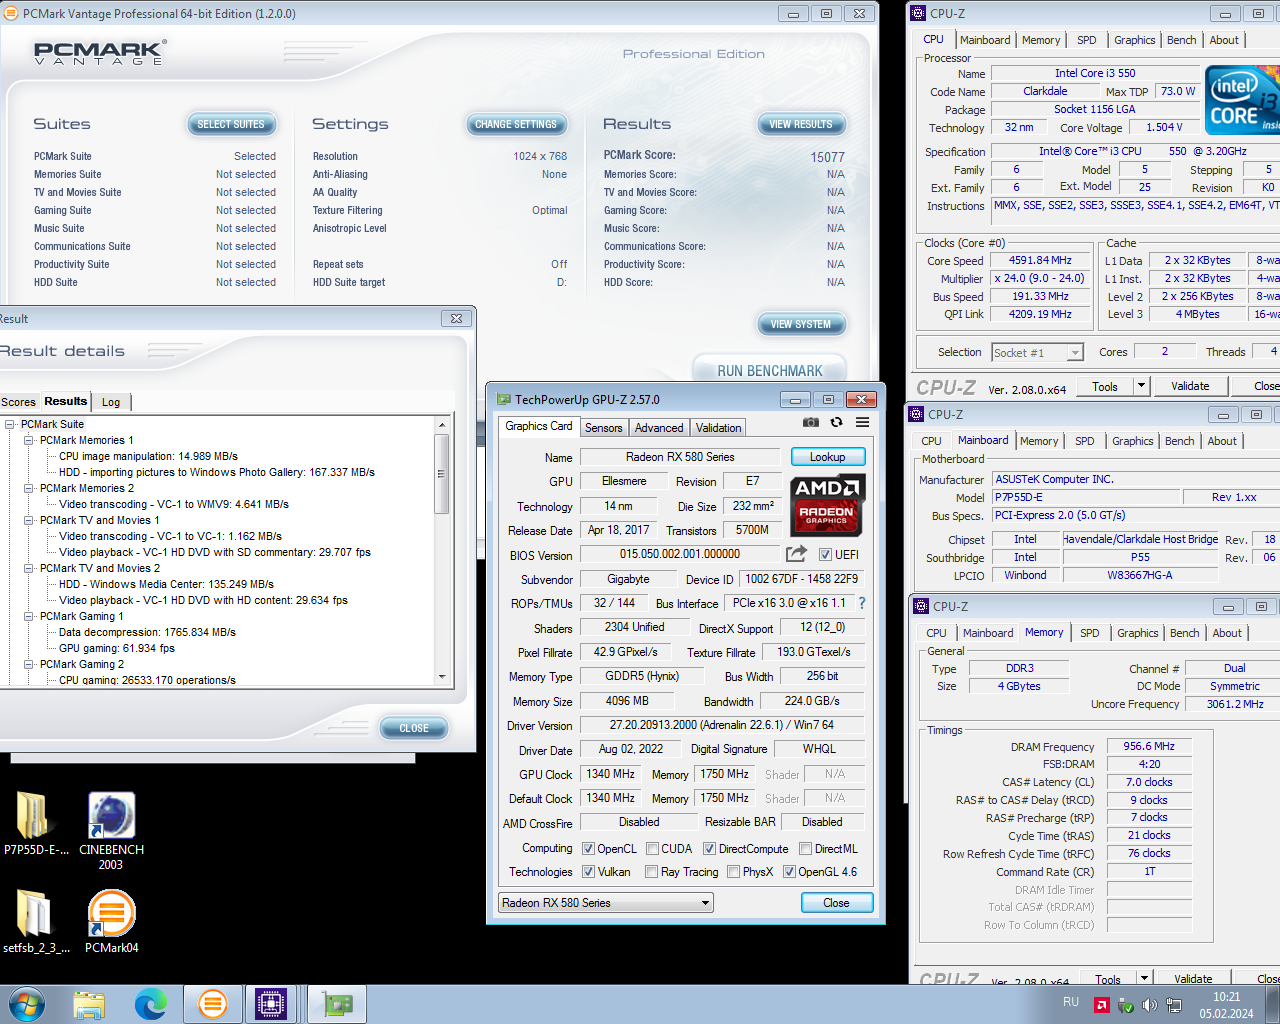
Task: Launch Microsoft Edge from the taskbar
Action: tap(151, 1004)
